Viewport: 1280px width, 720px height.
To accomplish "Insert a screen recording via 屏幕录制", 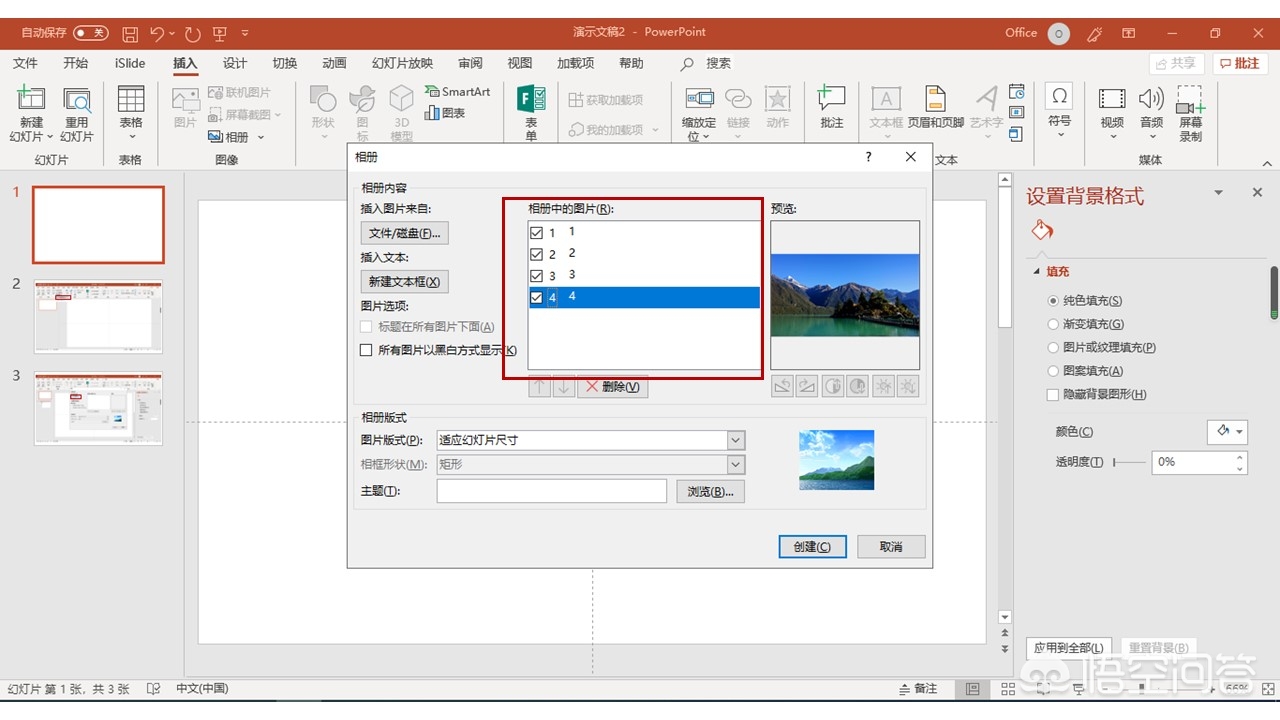I will click(1189, 110).
